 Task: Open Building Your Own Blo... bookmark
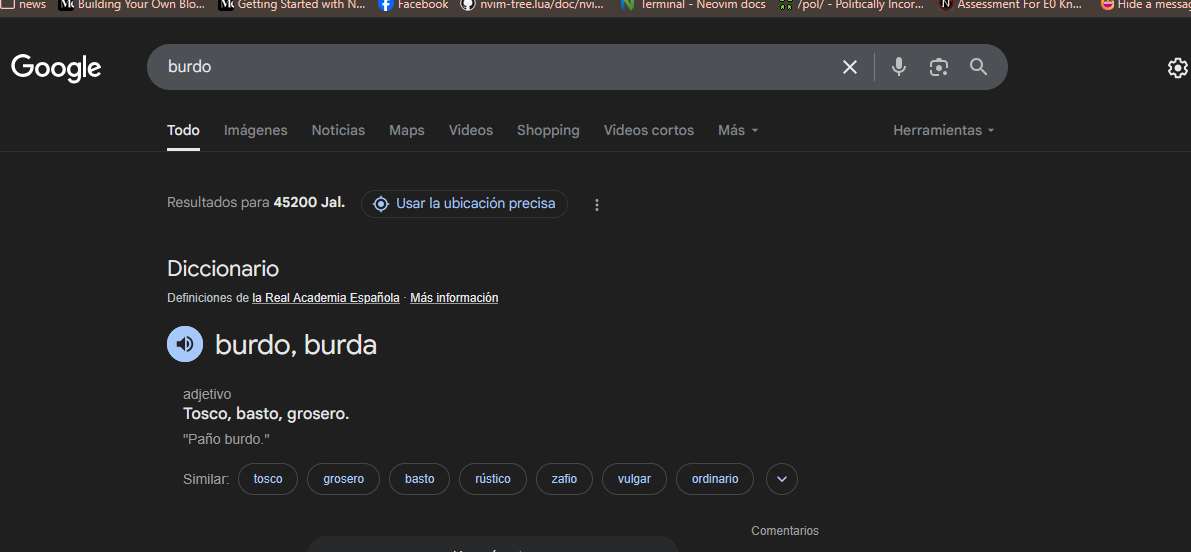[131, 5]
